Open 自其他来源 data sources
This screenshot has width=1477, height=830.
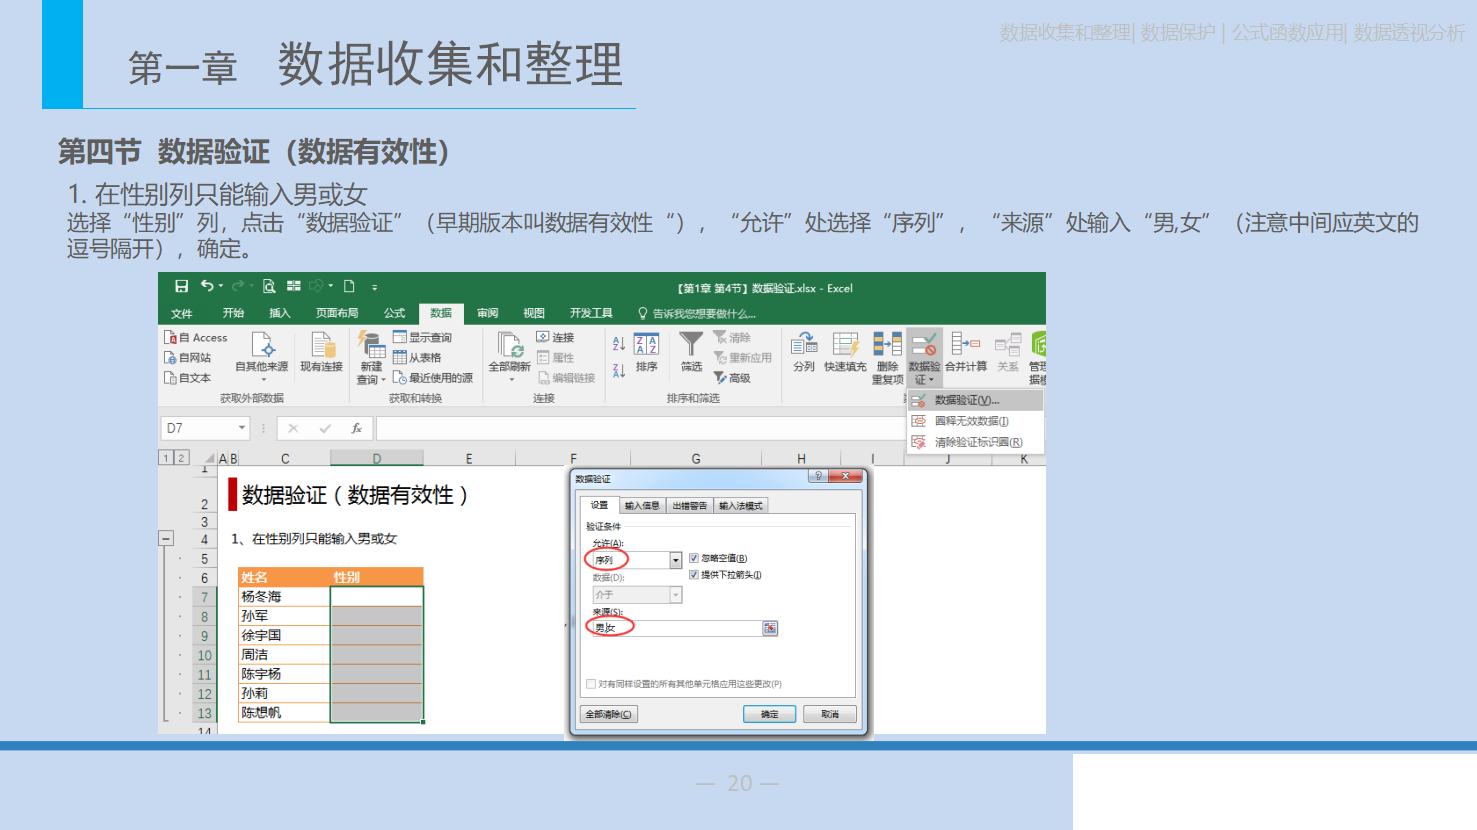click(262, 356)
